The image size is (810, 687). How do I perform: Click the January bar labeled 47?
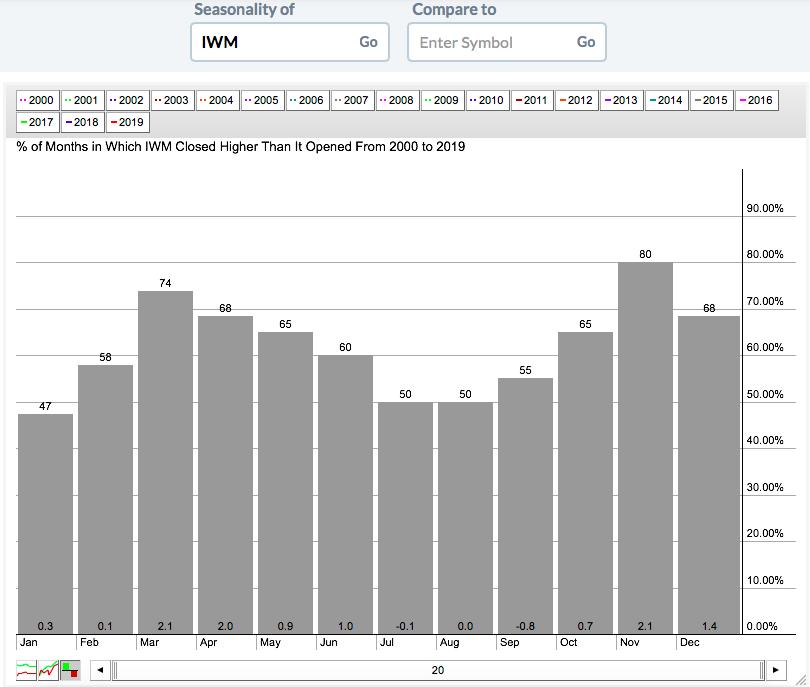pyautogui.click(x=45, y=524)
